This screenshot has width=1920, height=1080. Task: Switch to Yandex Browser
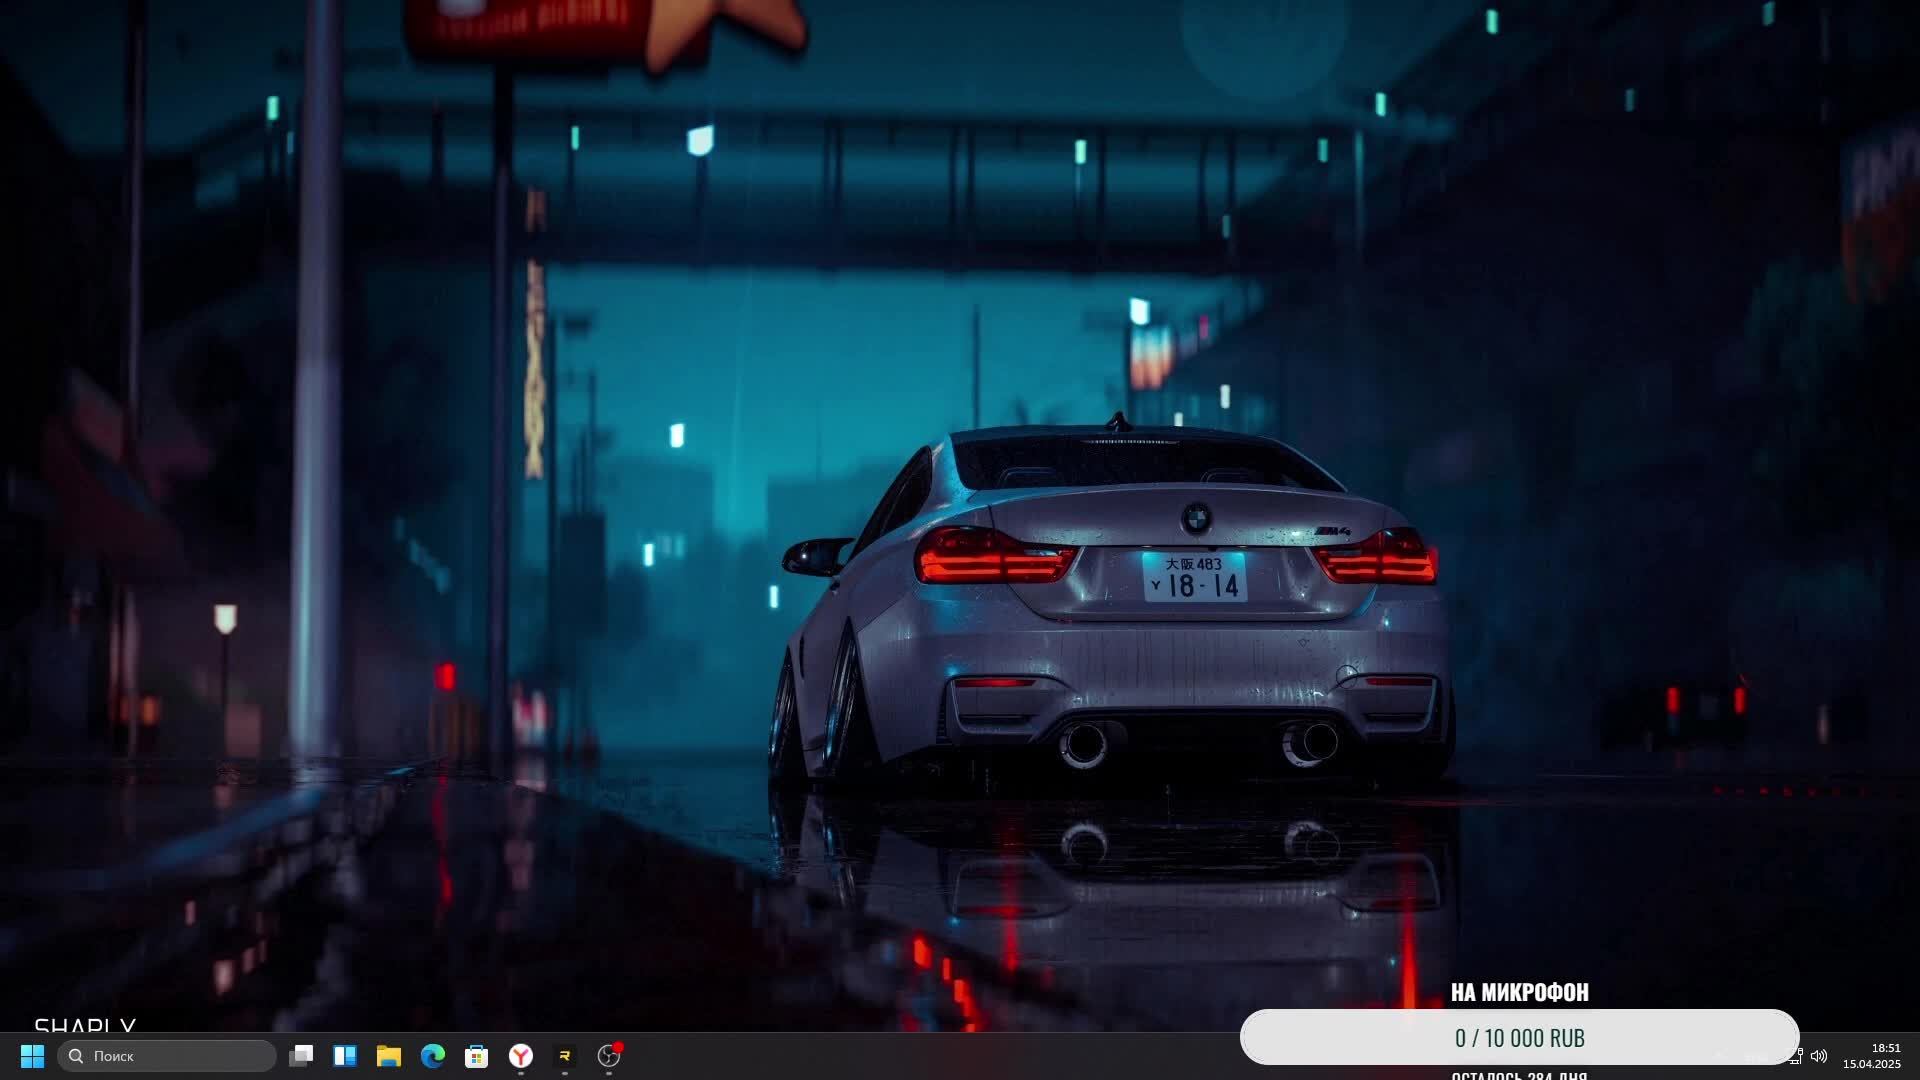[x=521, y=1056]
